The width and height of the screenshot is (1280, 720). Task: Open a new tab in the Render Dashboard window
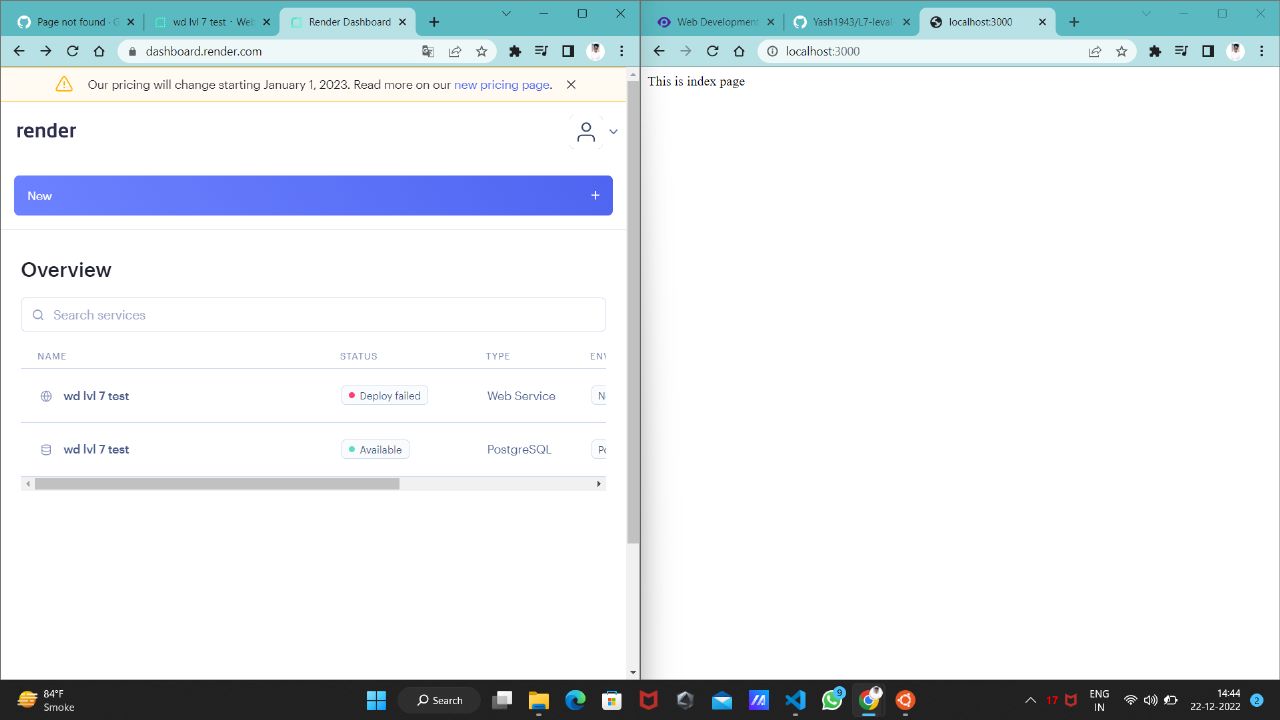pyautogui.click(x=434, y=22)
